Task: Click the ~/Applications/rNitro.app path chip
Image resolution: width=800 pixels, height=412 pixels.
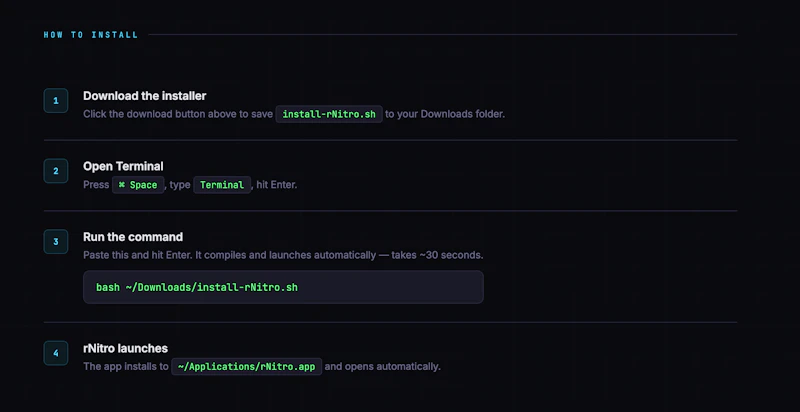Action: (x=246, y=367)
